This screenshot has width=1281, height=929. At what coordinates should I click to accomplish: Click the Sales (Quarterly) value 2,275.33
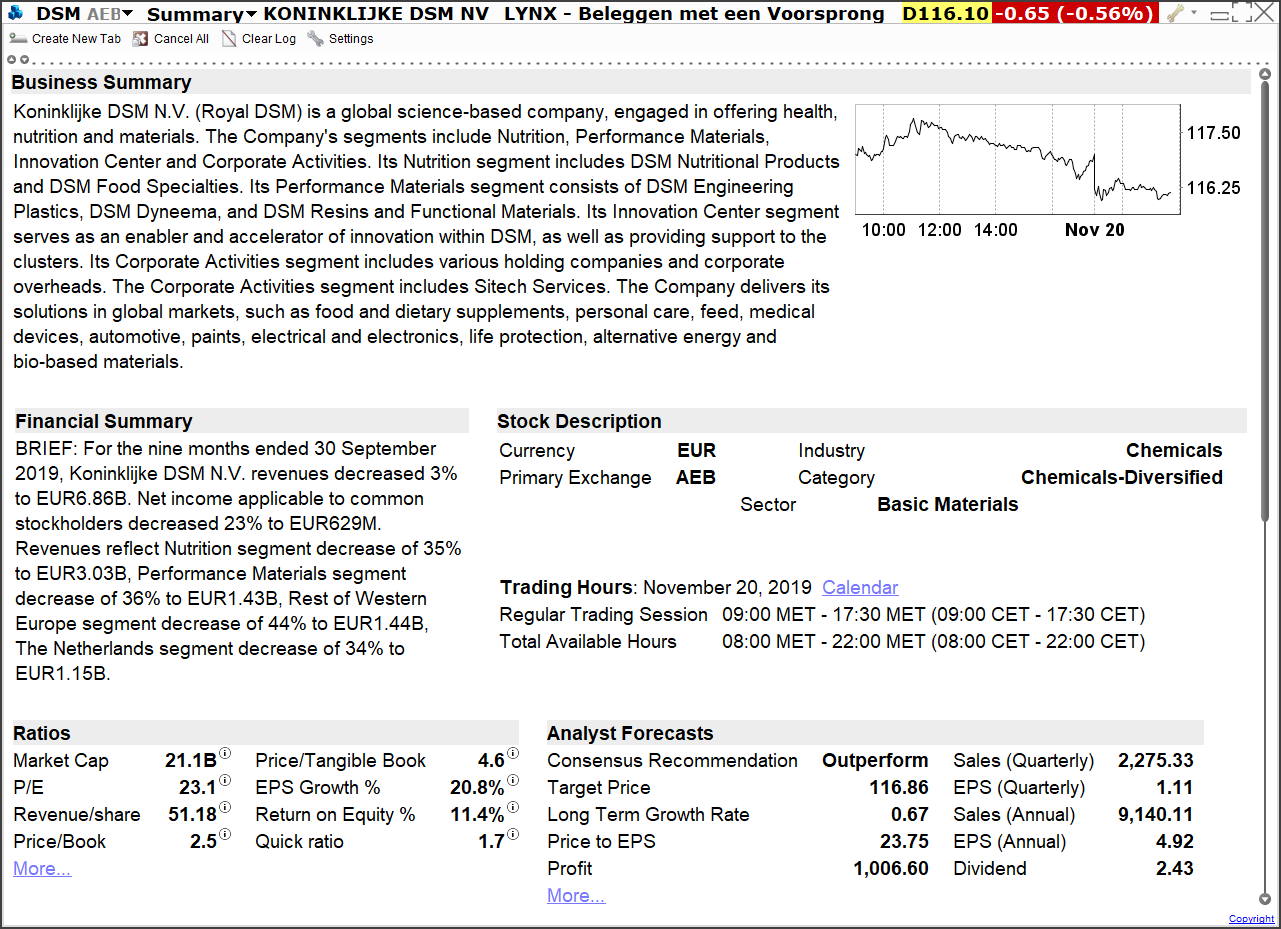1156,760
